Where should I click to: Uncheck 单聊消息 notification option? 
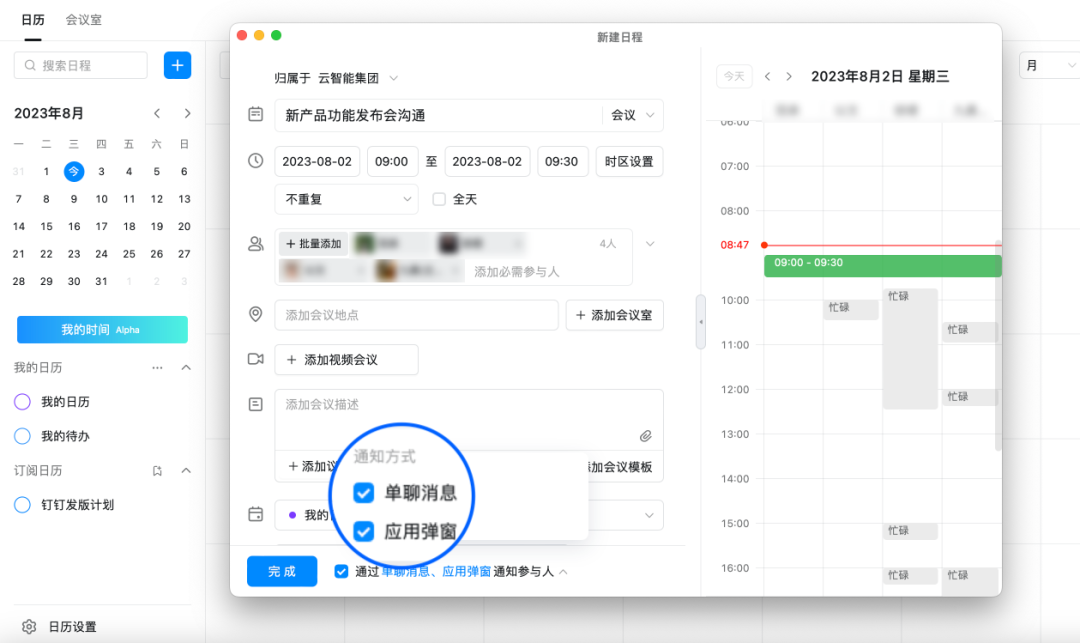point(364,493)
